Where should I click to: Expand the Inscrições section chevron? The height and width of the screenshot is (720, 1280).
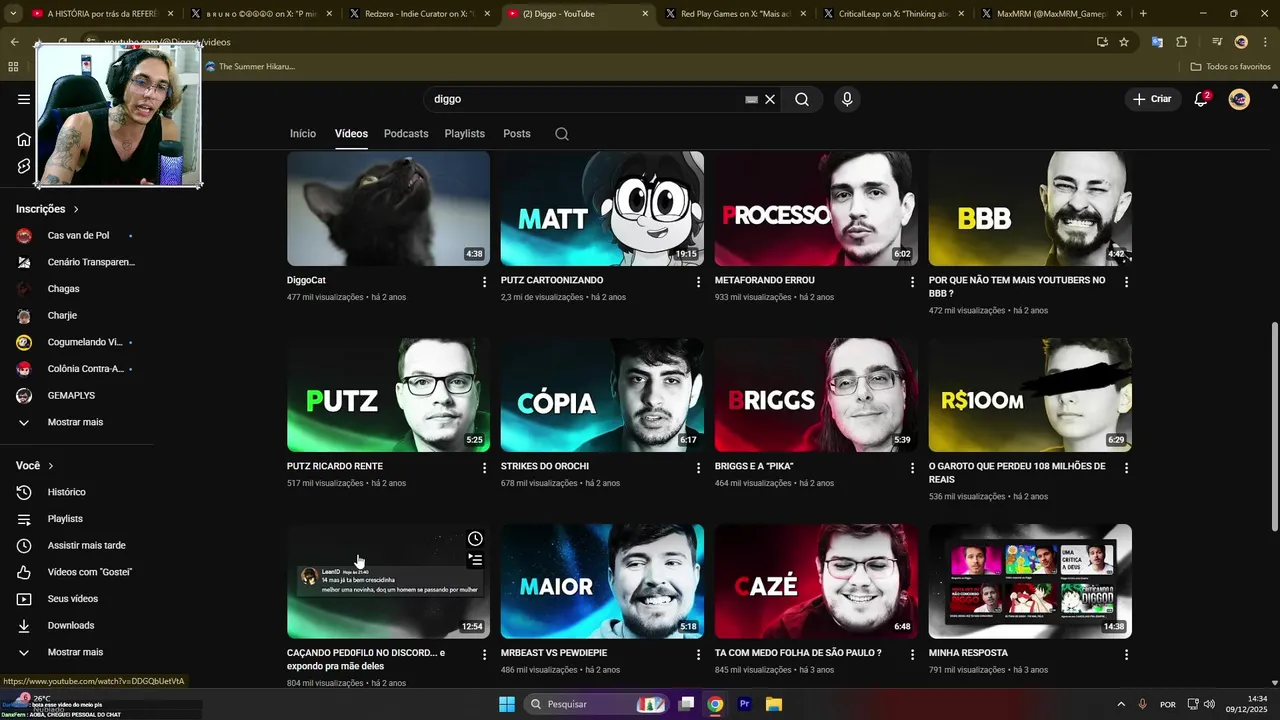click(76, 209)
